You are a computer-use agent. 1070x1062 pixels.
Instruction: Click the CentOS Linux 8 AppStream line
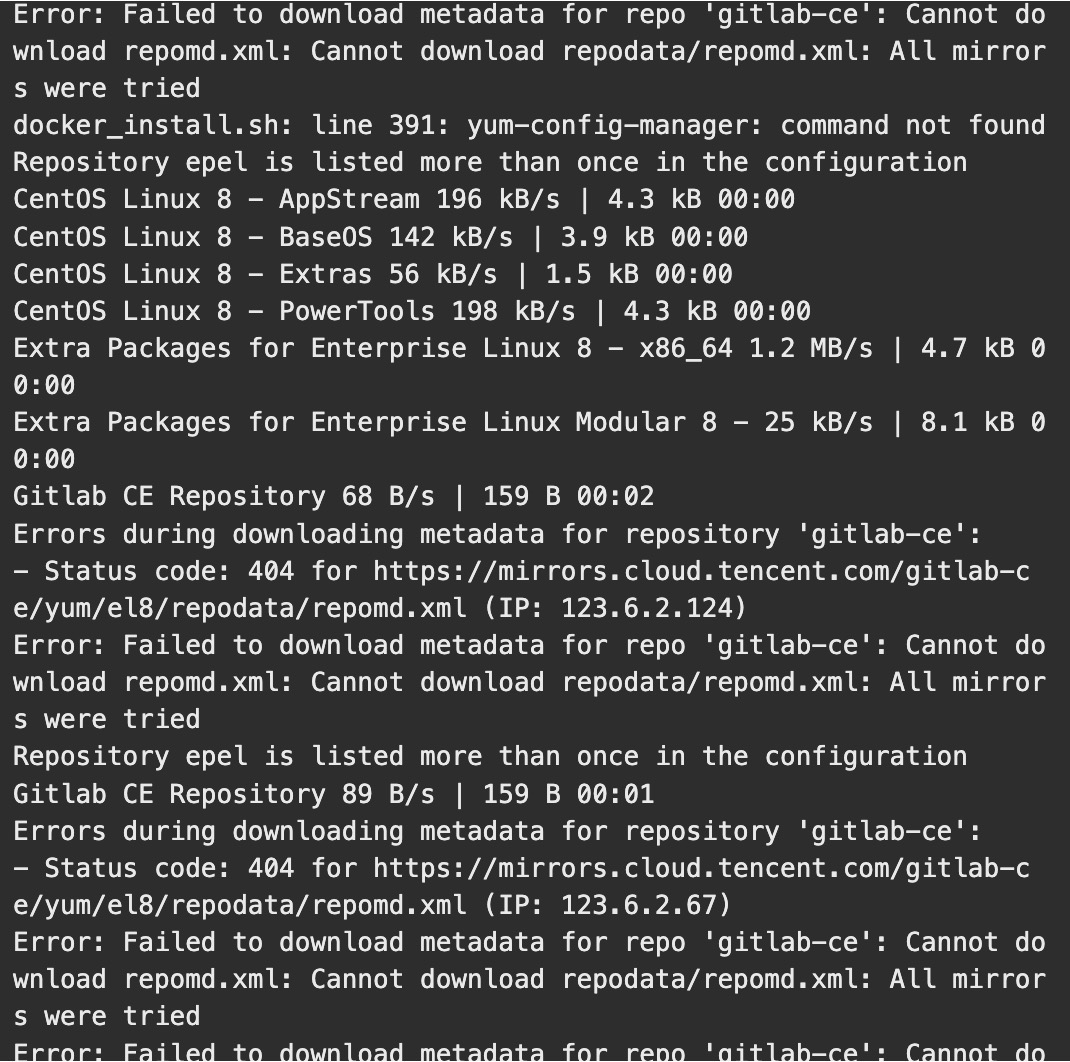point(215,199)
